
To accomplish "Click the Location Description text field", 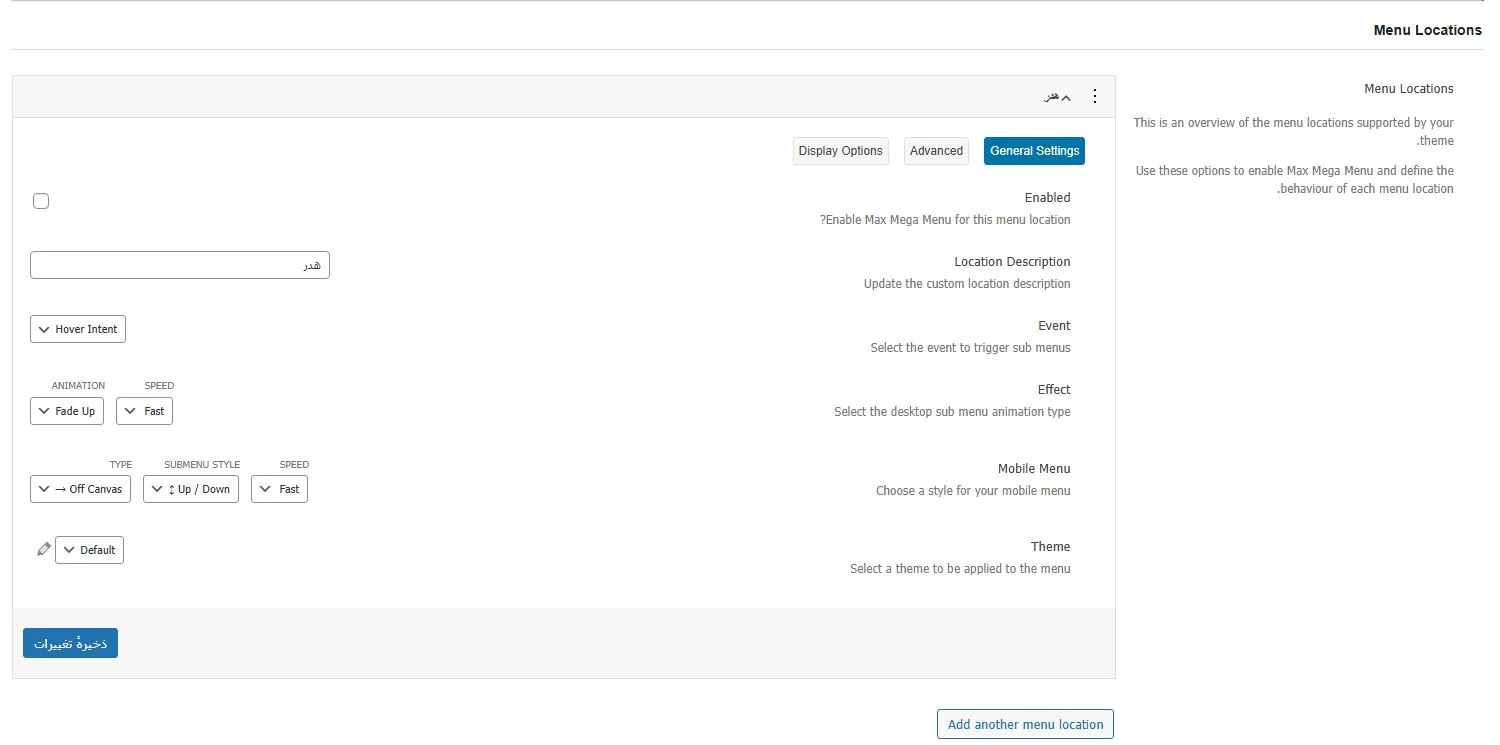I will [180, 265].
